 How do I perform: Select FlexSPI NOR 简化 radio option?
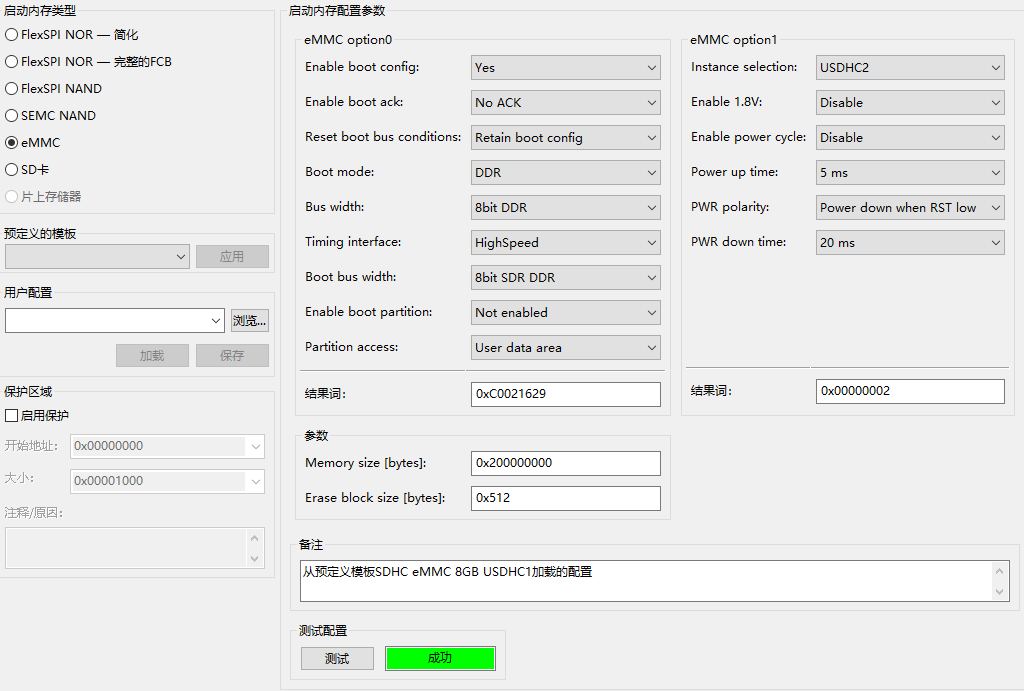coord(72,35)
